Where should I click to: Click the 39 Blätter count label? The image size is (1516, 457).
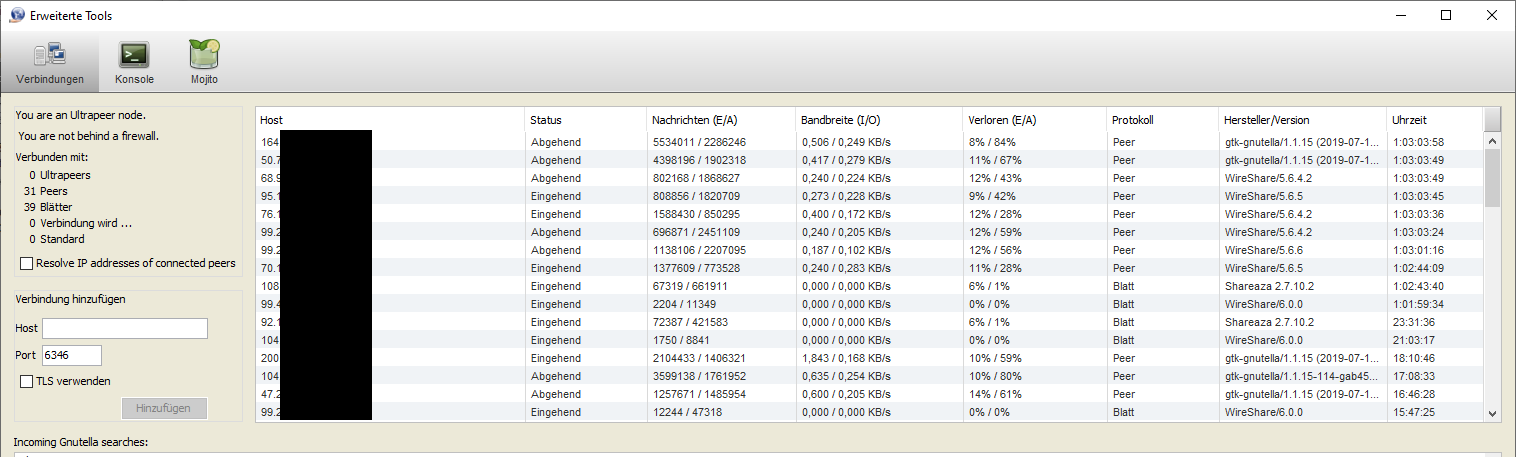48,207
